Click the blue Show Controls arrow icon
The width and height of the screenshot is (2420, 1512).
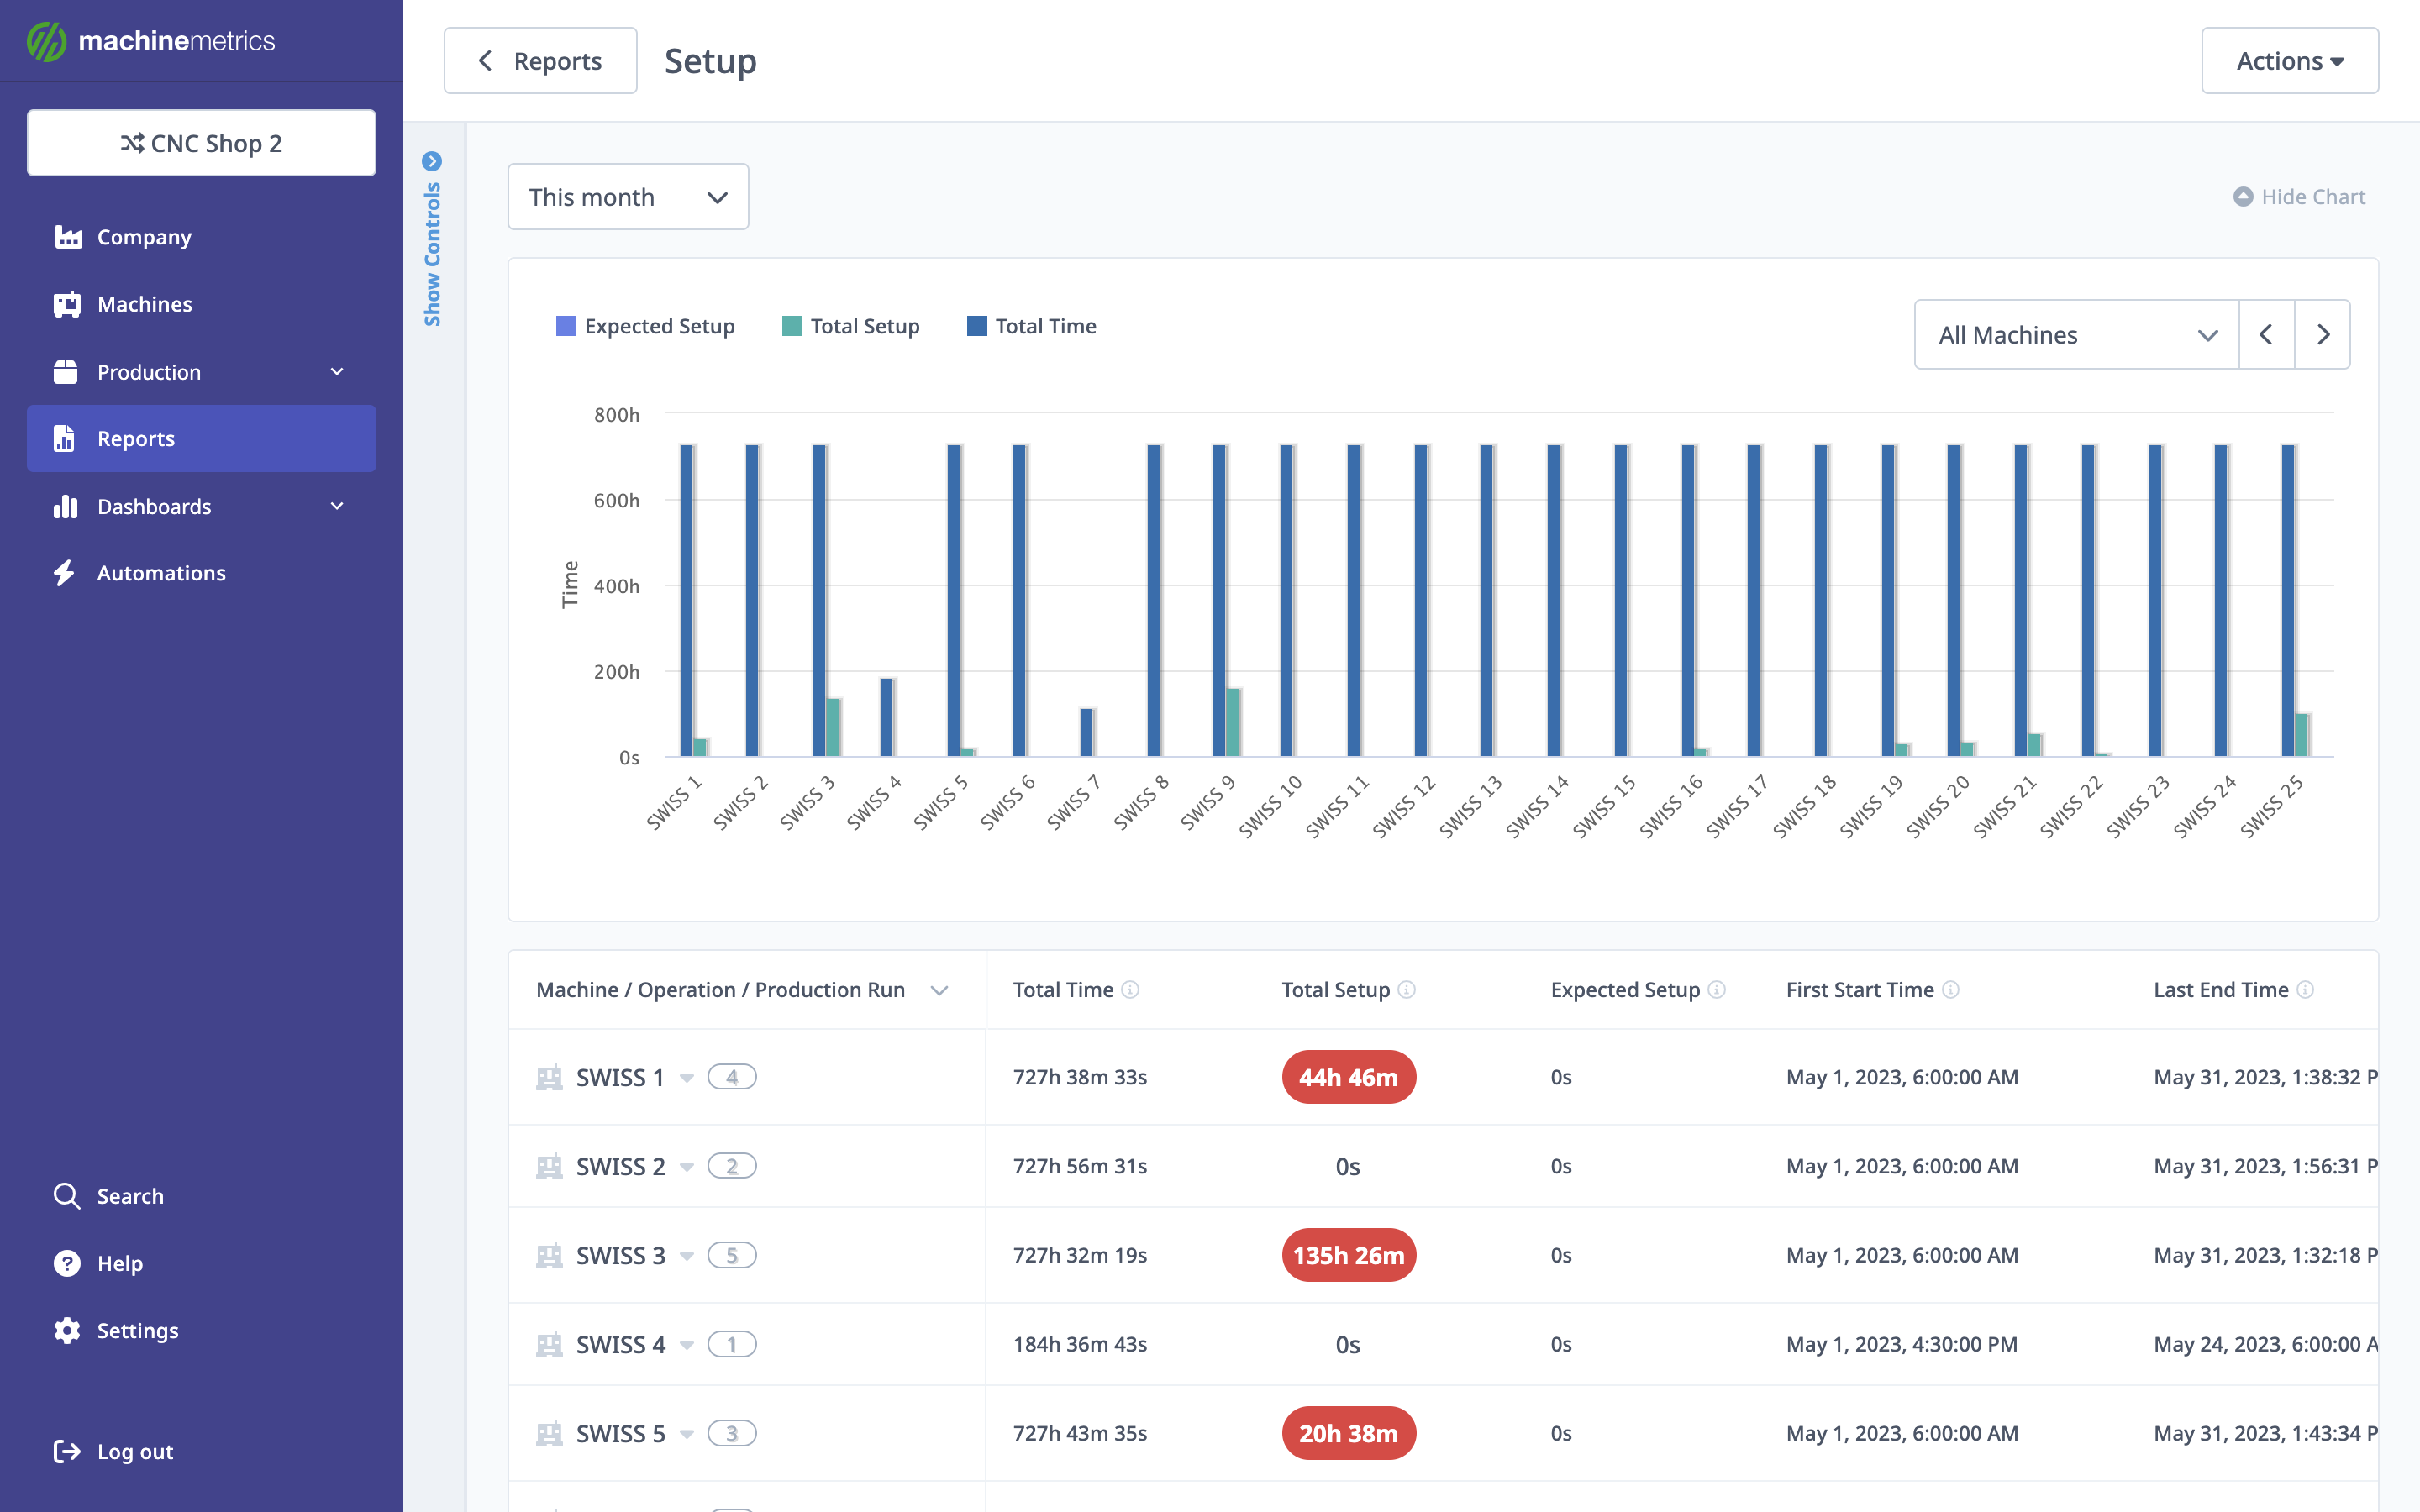[432, 161]
